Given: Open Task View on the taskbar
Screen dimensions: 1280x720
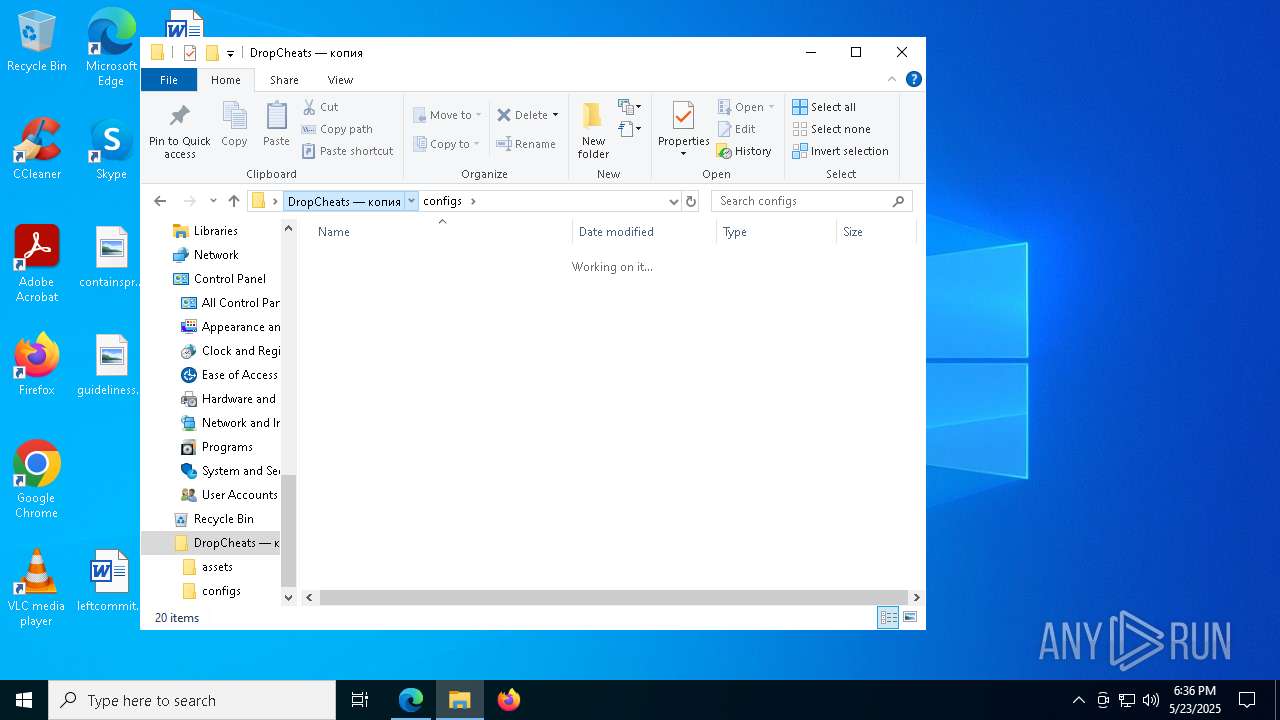Looking at the screenshot, I should coord(360,700).
